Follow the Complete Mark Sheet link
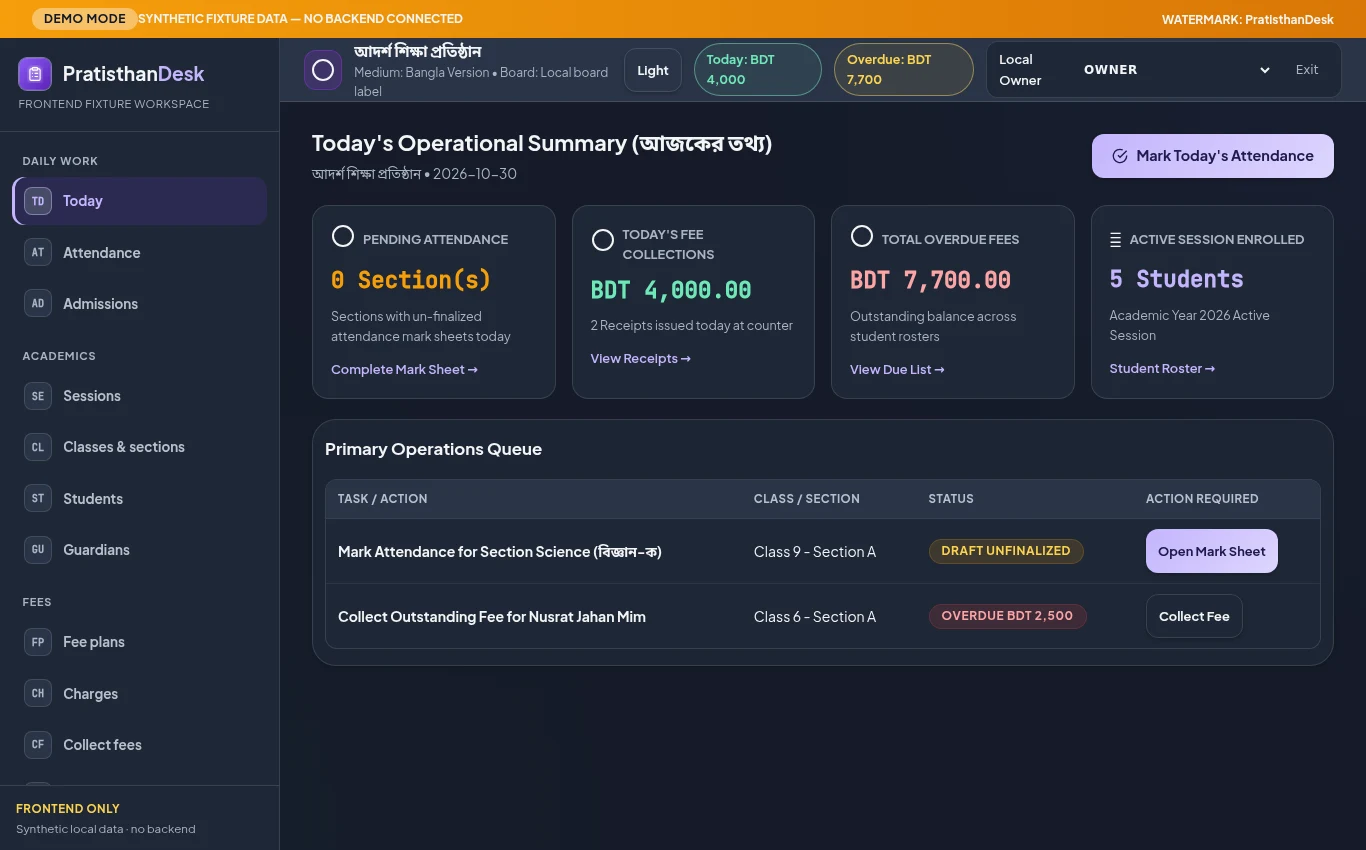The image size is (1366, 850). click(404, 370)
